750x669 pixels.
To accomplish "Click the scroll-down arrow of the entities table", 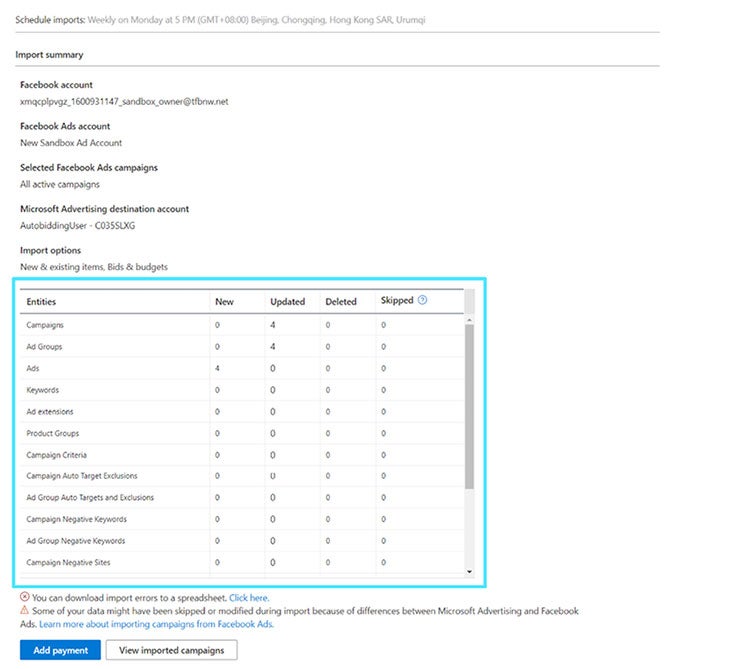I will (x=469, y=571).
